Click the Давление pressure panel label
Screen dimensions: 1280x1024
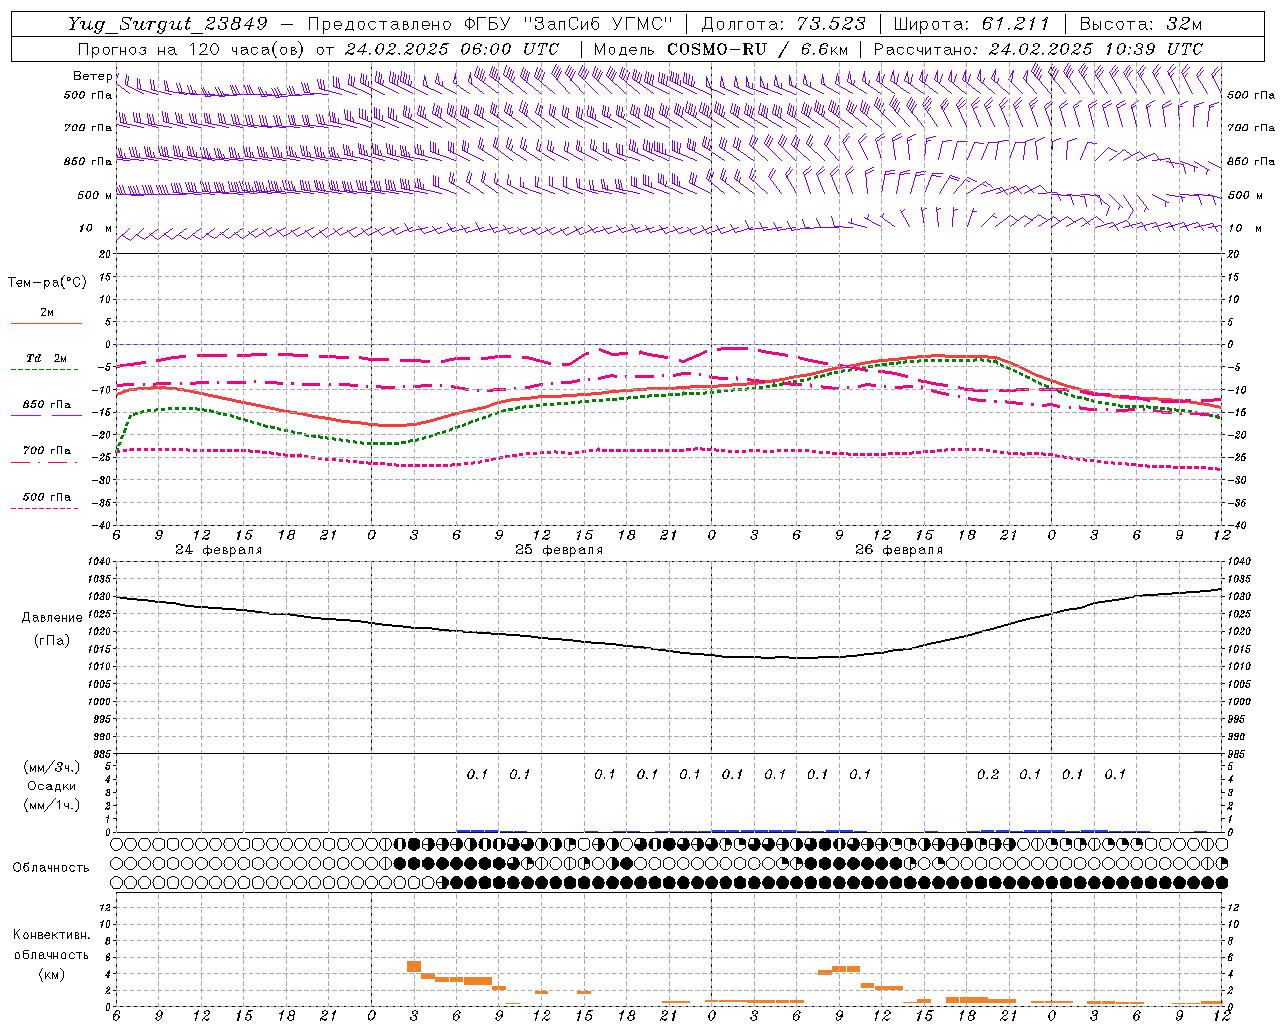[x=52, y=618]
